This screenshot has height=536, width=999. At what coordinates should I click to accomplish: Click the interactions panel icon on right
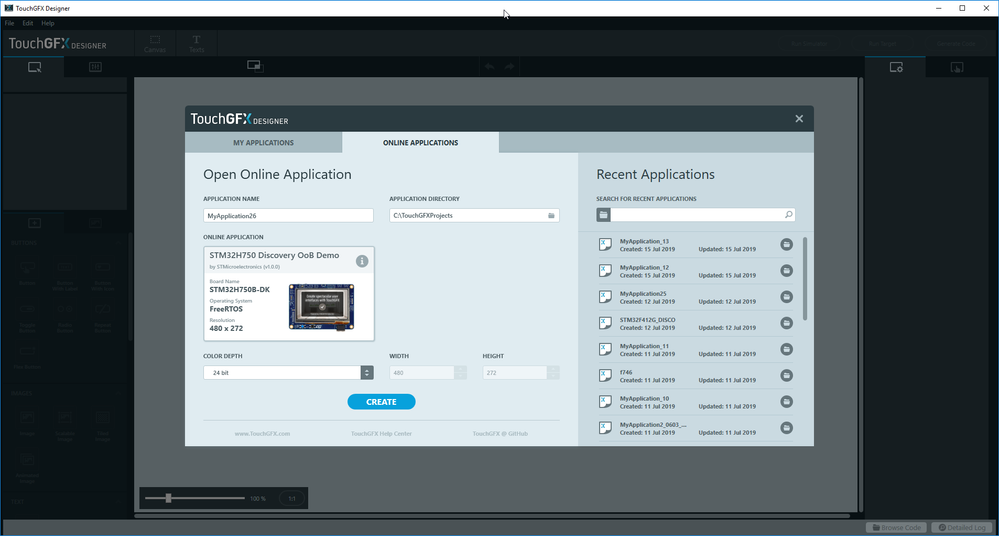(957, 67)
